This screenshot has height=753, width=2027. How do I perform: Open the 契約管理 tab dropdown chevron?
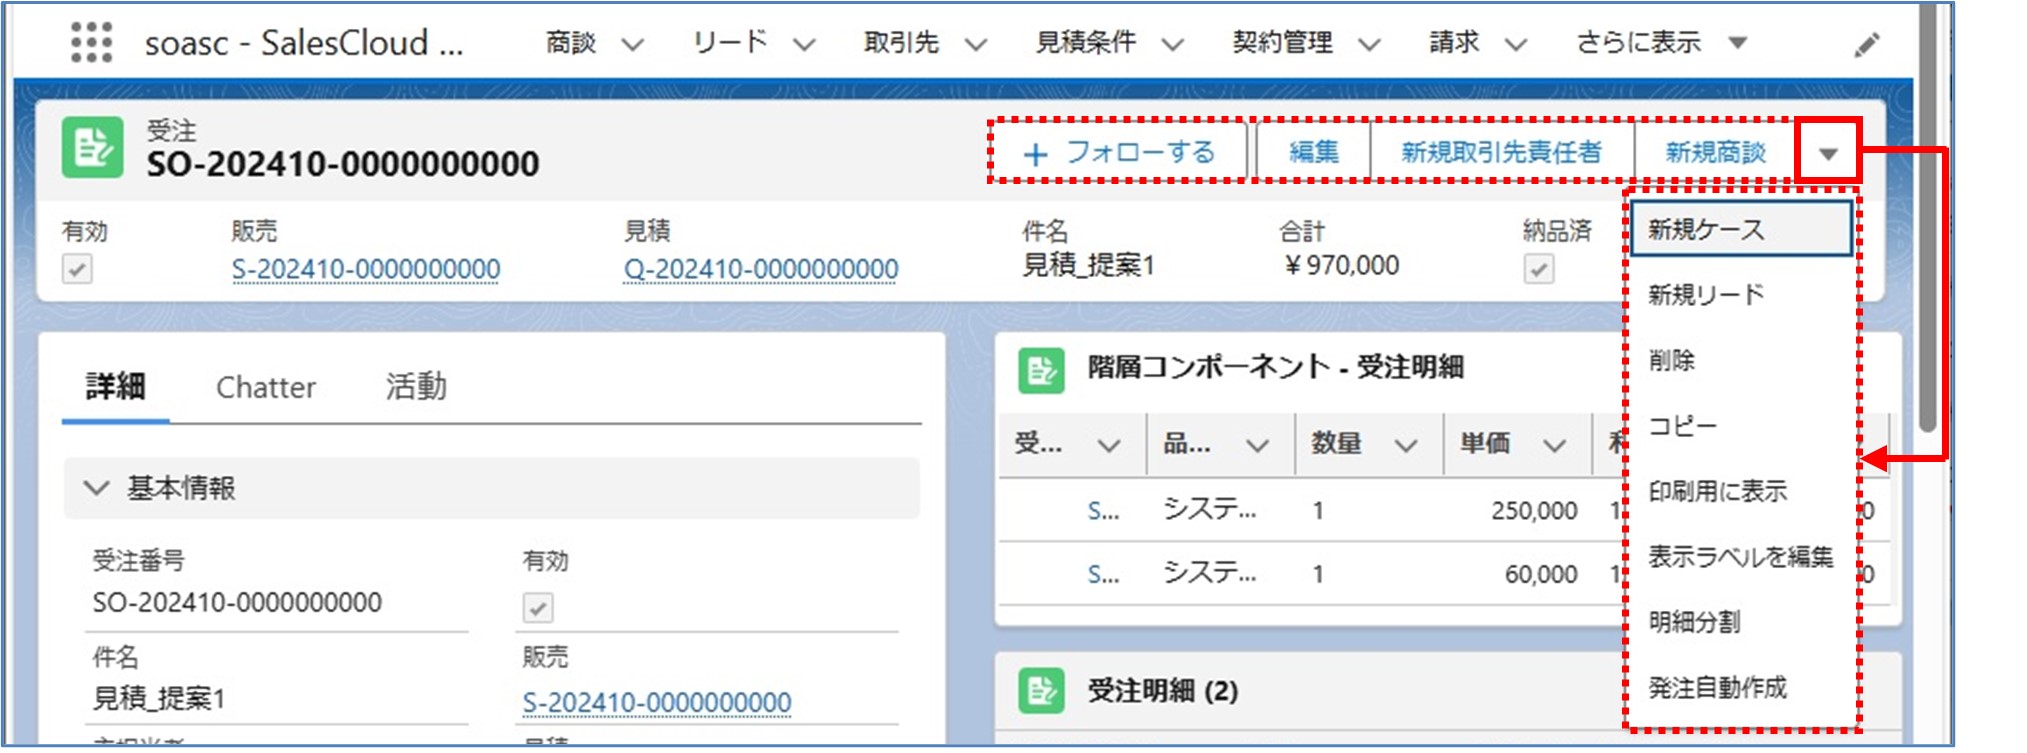click(x=1369, y=44)
